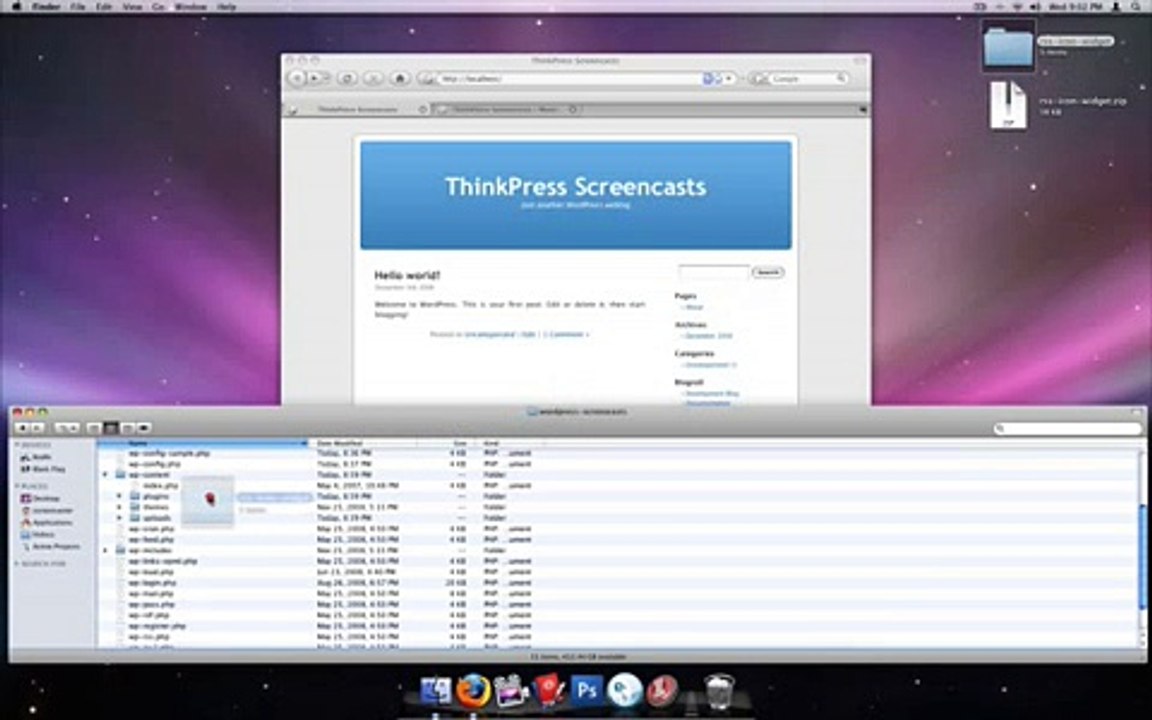This screenshot has height=720, width=1152.
Task: Click the blog Search button
Action: 768,273
